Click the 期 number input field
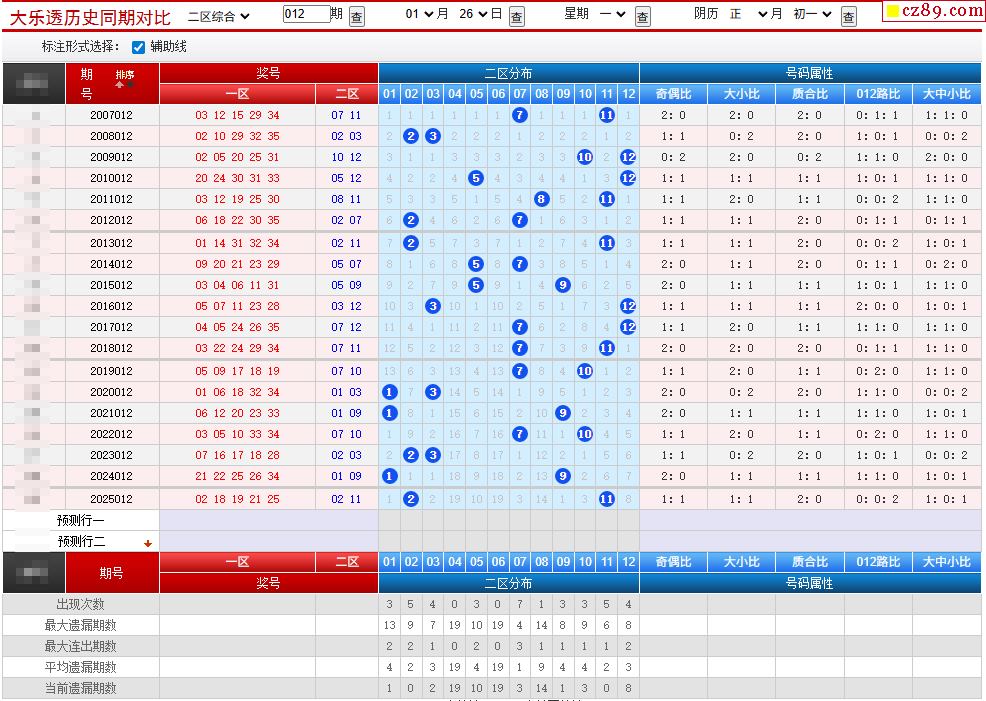Image resolution: width=986 pixels, height=701 pixels. click(306, 14)
